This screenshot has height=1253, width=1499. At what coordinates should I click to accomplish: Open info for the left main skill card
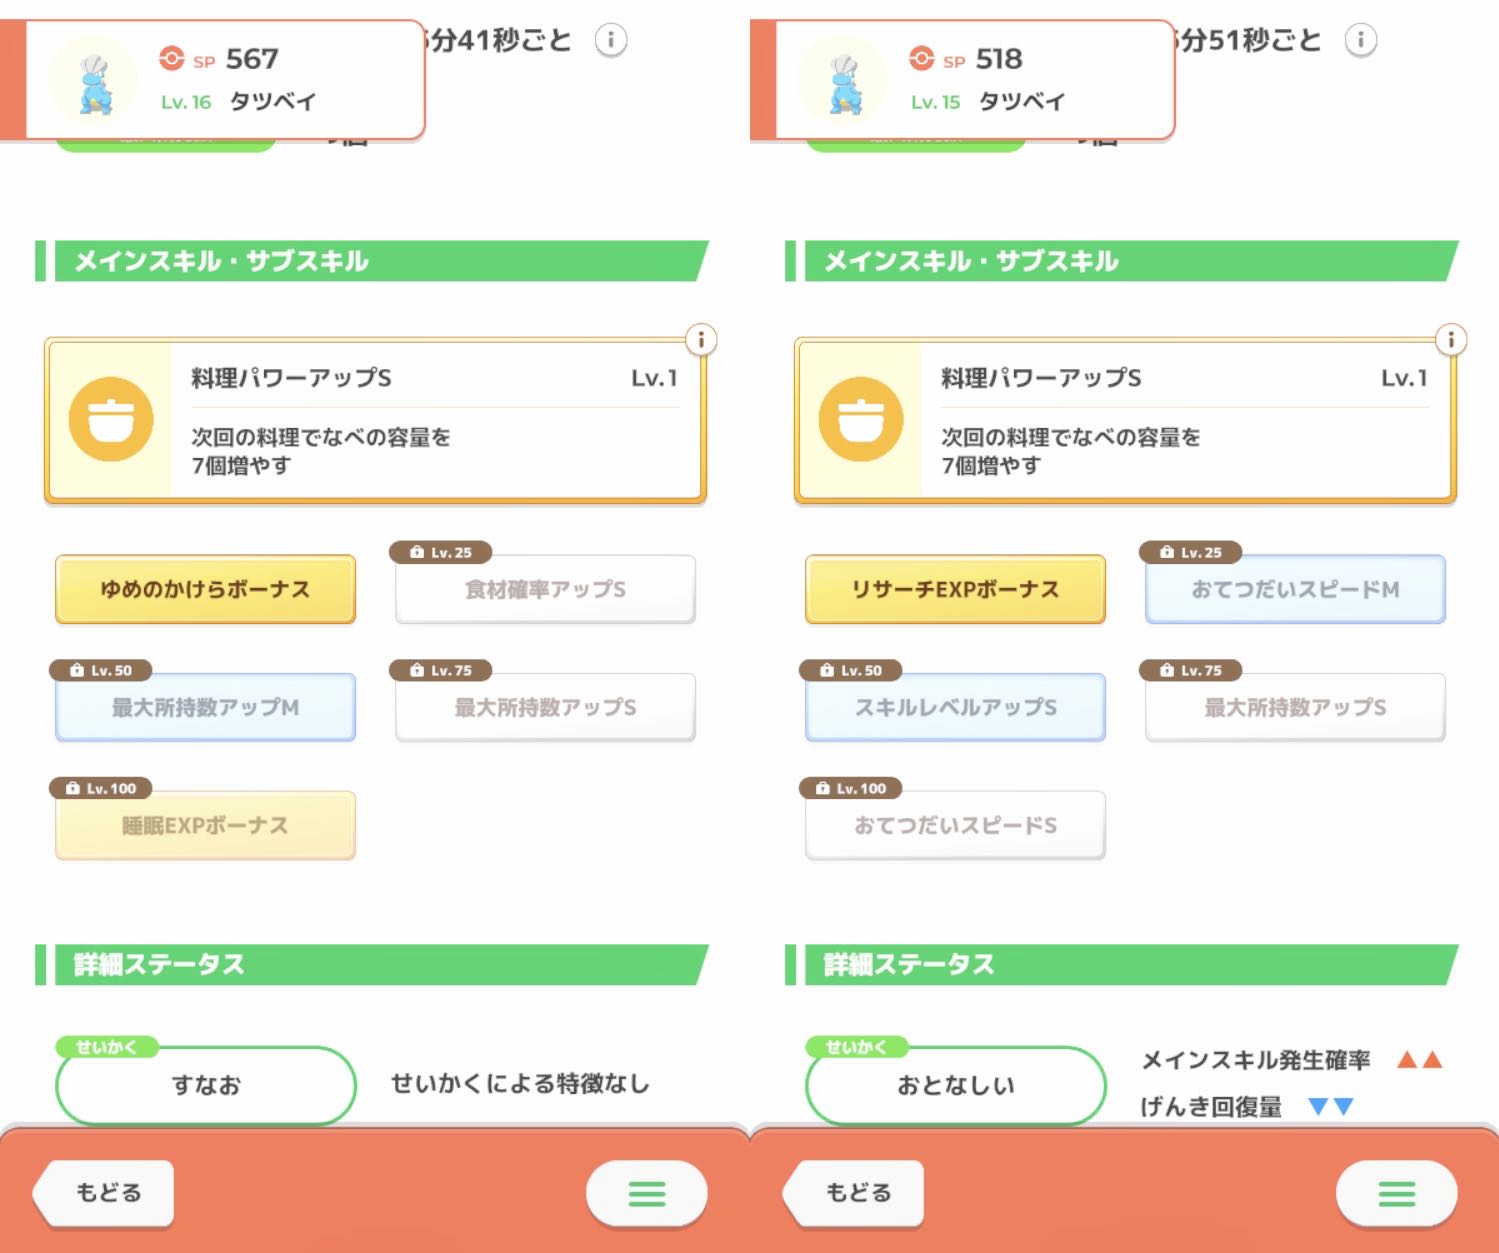(701, 340)
